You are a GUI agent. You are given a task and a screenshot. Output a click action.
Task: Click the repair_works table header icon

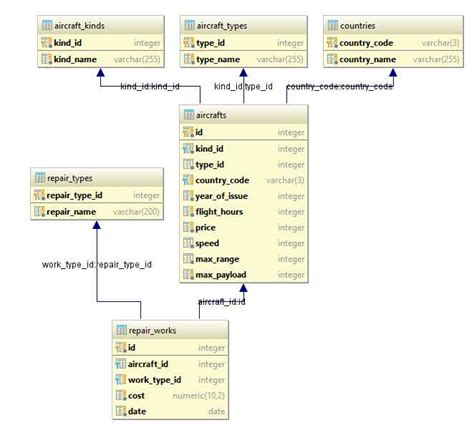point(121,330)
